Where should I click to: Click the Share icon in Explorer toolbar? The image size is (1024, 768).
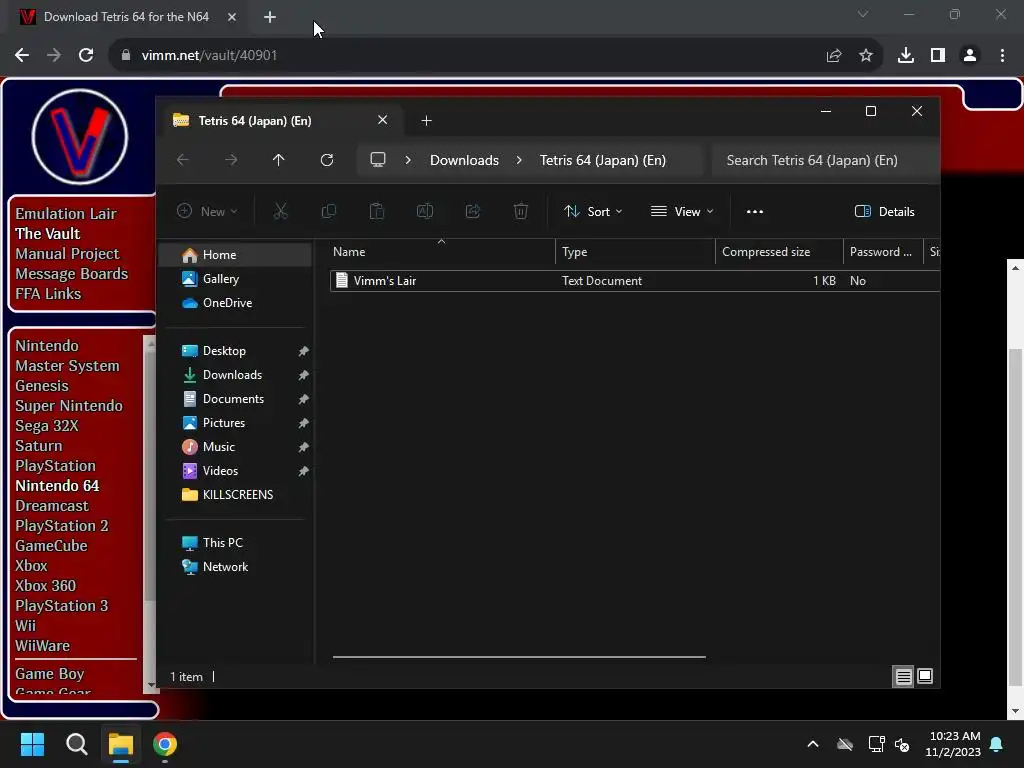tap(473, 211)
